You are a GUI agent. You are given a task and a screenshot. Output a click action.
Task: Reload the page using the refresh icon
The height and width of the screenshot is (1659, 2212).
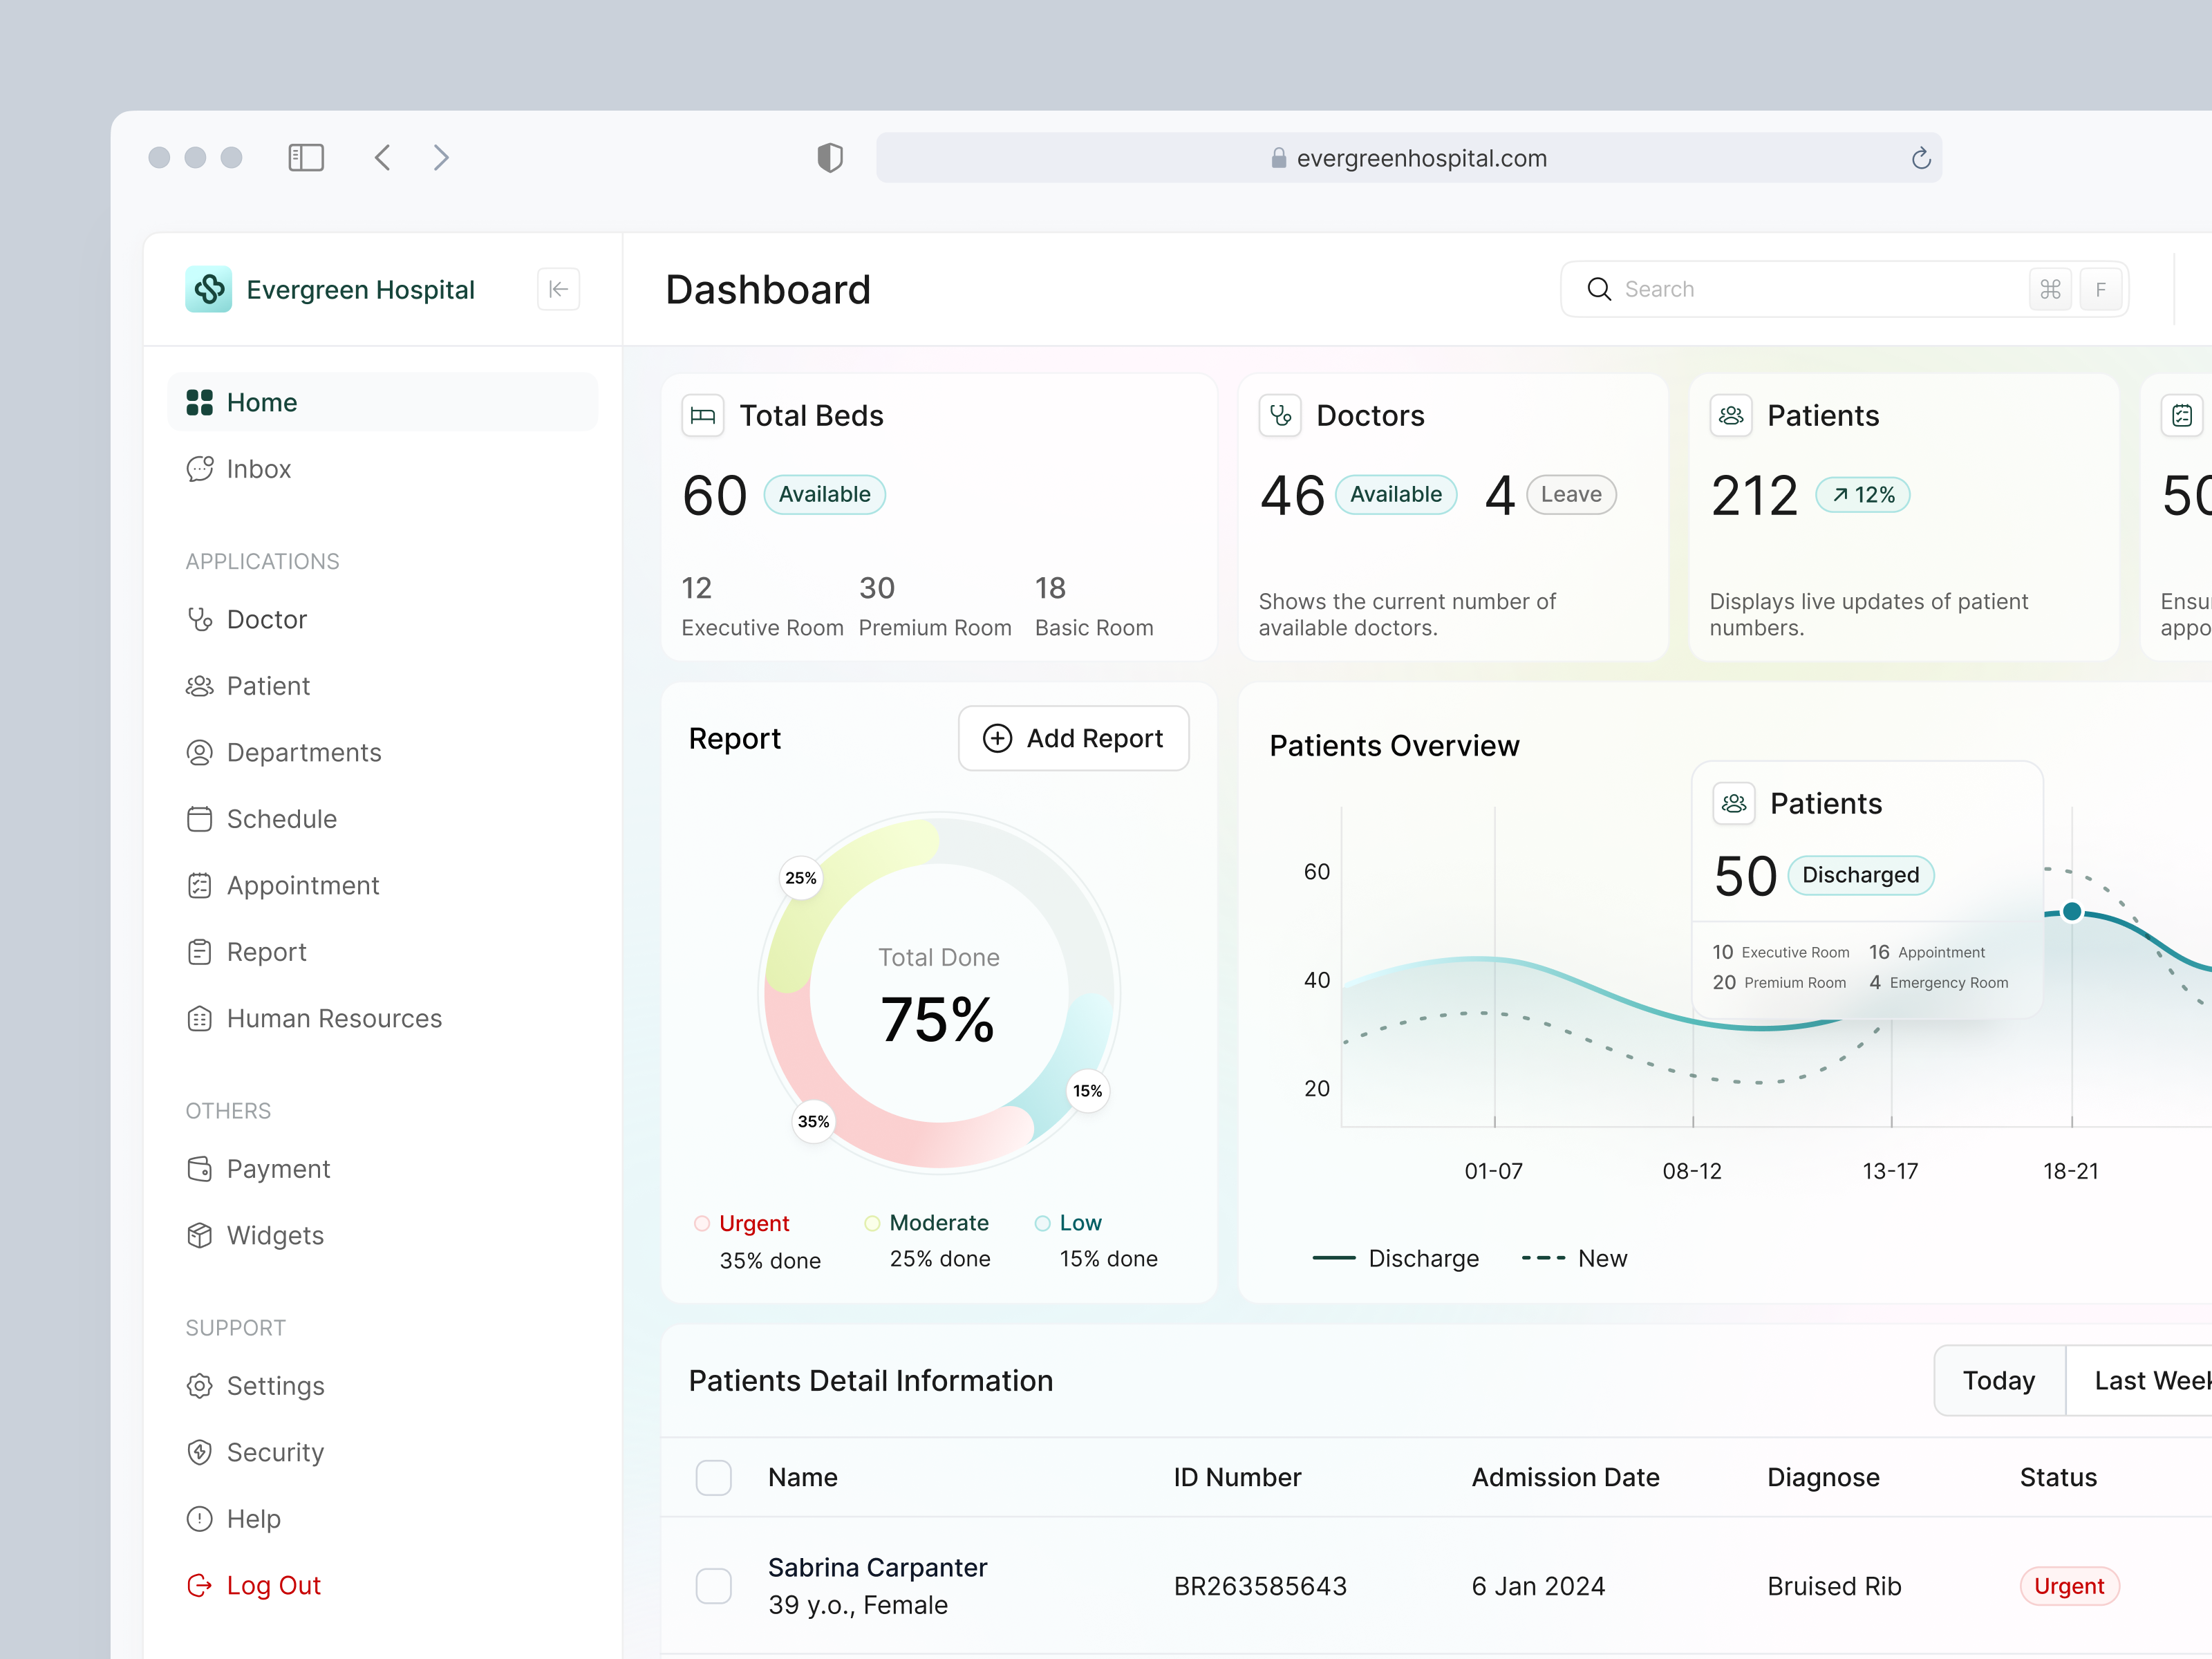1920,158
